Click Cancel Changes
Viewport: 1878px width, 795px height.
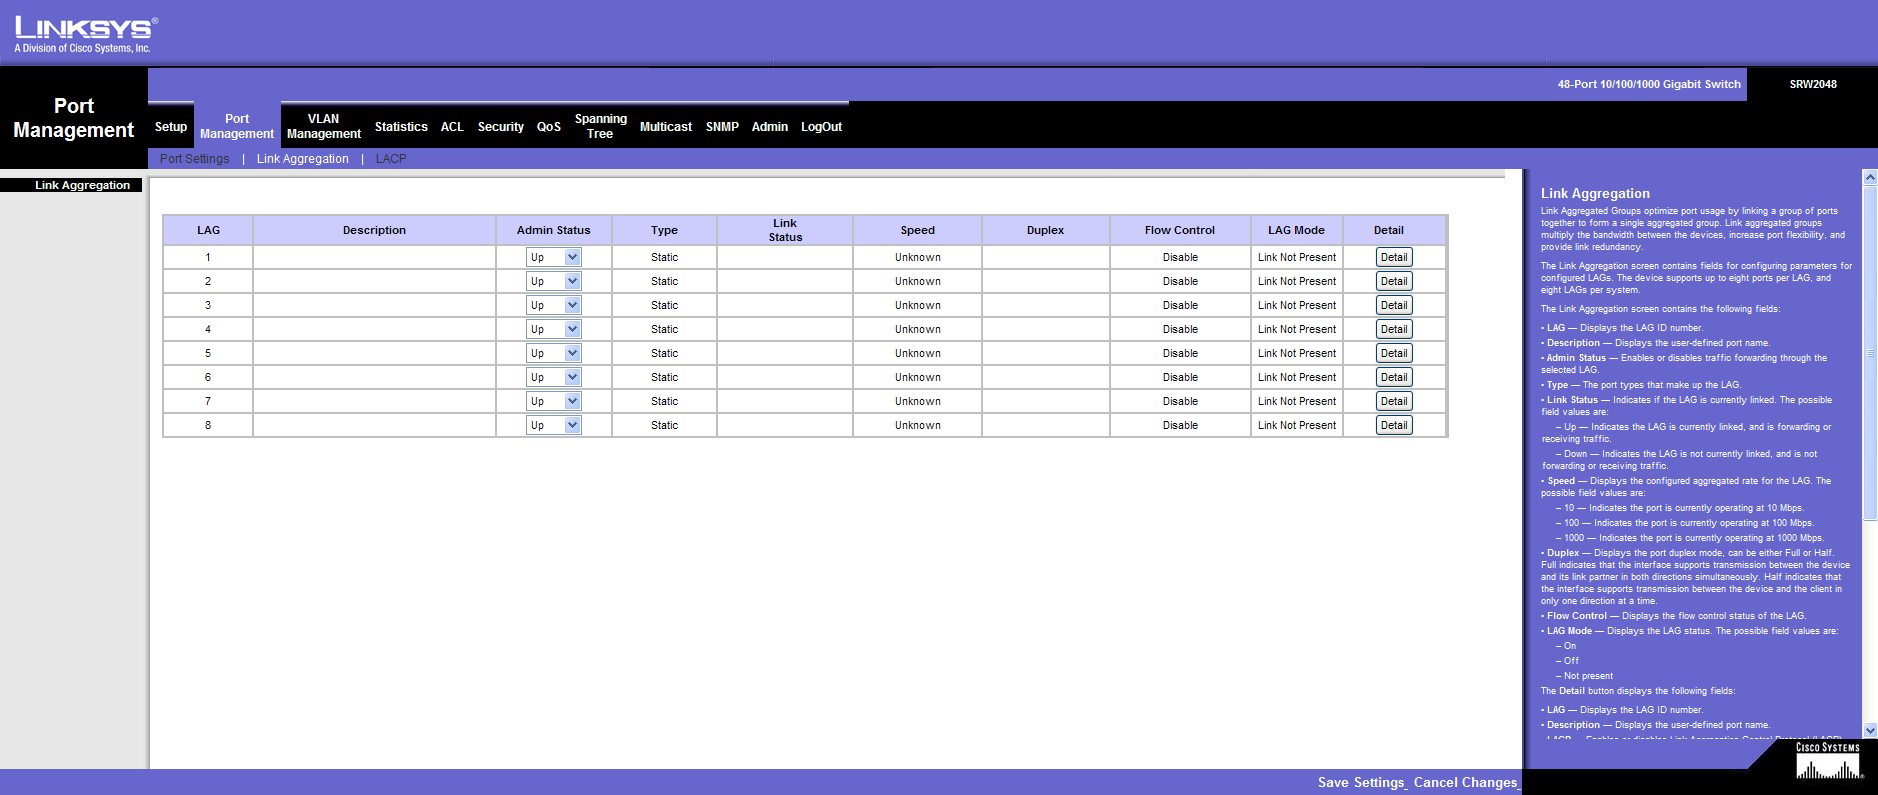tap(1465, 782)
